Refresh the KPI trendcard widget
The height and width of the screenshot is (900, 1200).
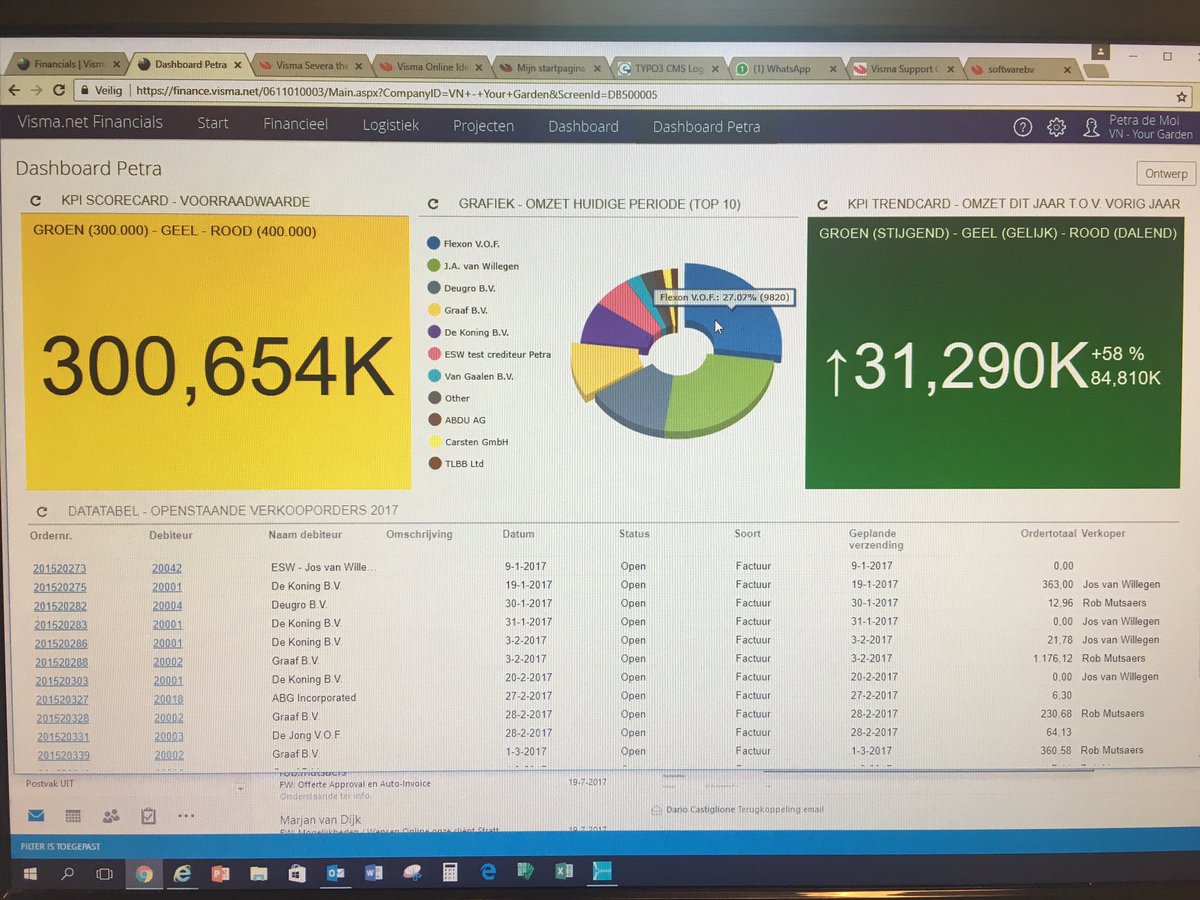tap(823, 203)
